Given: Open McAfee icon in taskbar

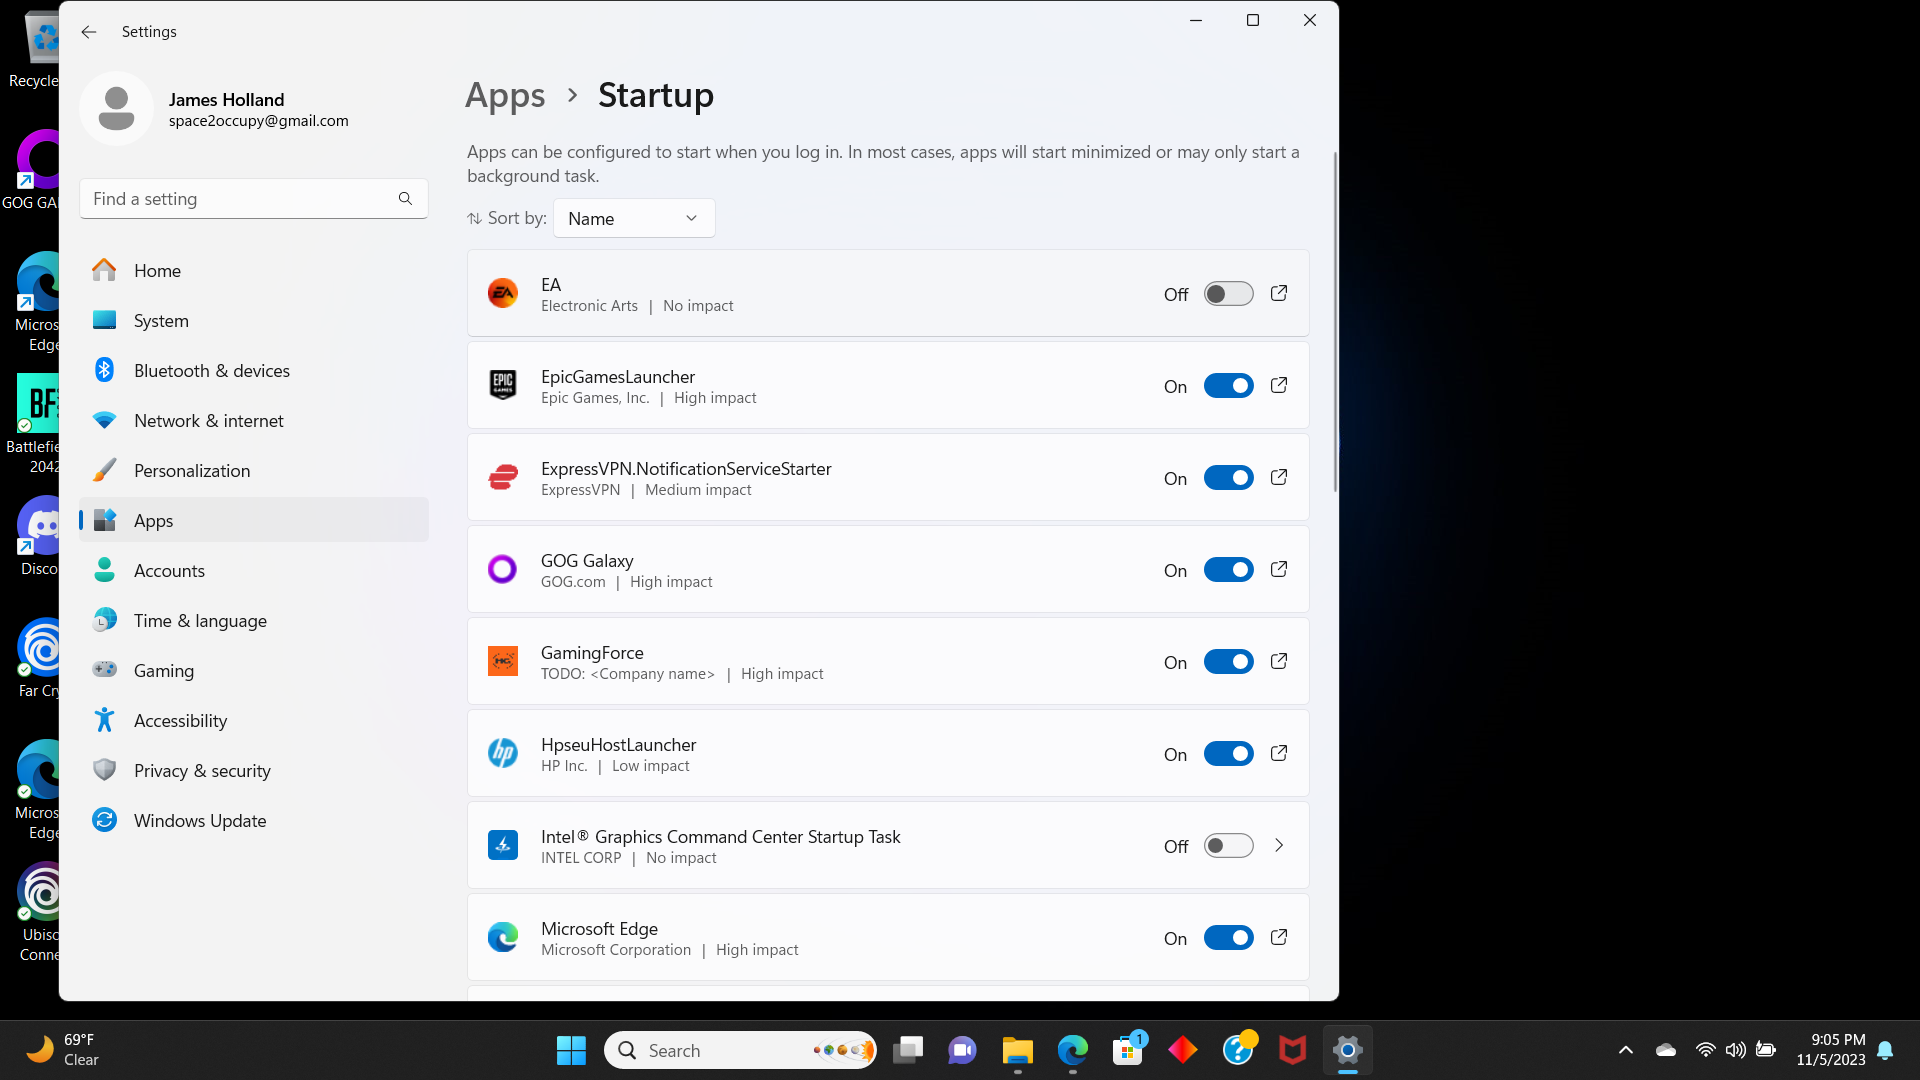Looking at the screenshot, I should [1292, 1050].
